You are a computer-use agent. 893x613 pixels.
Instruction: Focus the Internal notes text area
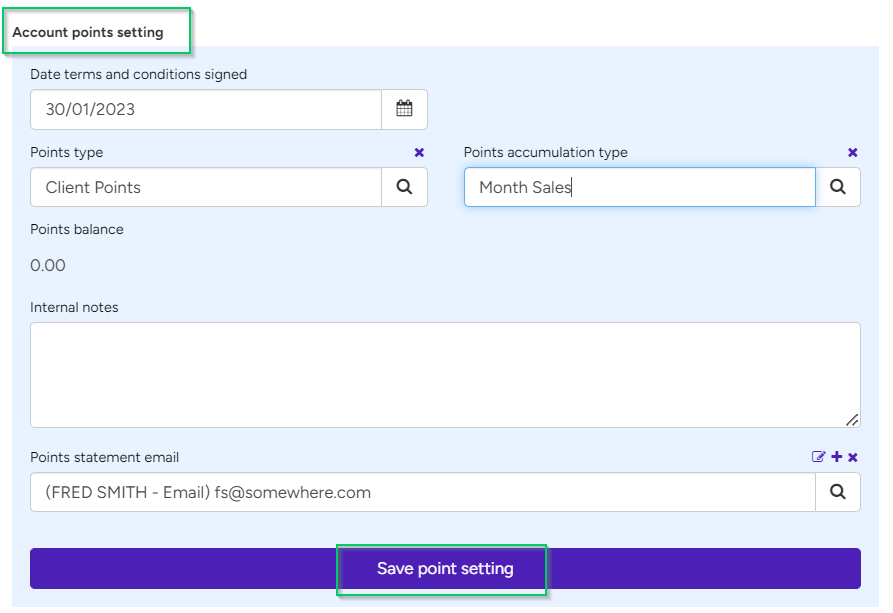point(445,375)
